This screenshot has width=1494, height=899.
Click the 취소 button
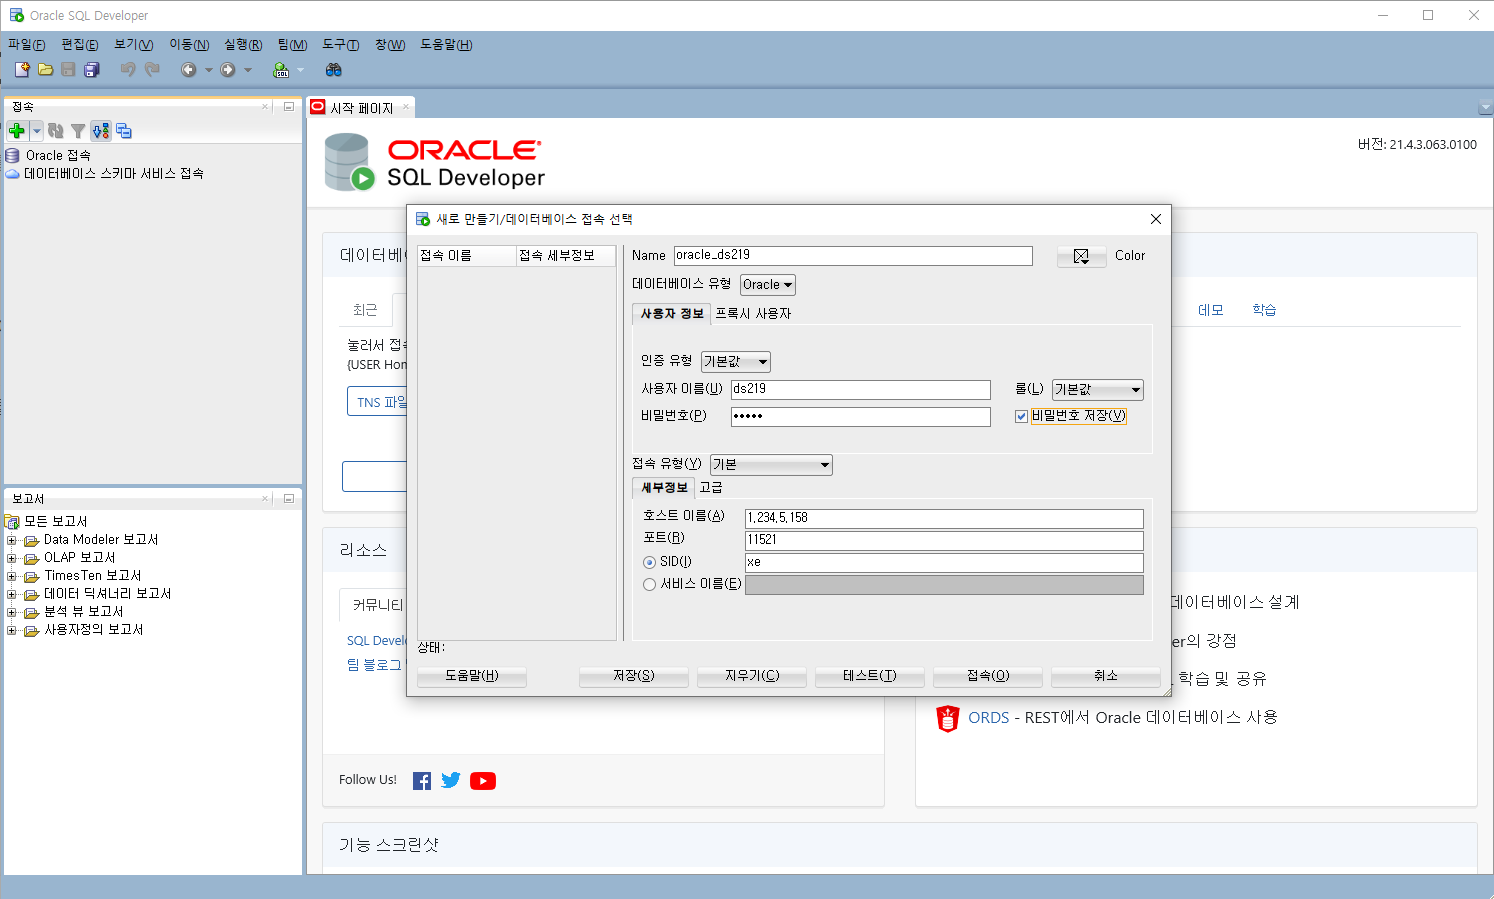tap(1106, 676)
